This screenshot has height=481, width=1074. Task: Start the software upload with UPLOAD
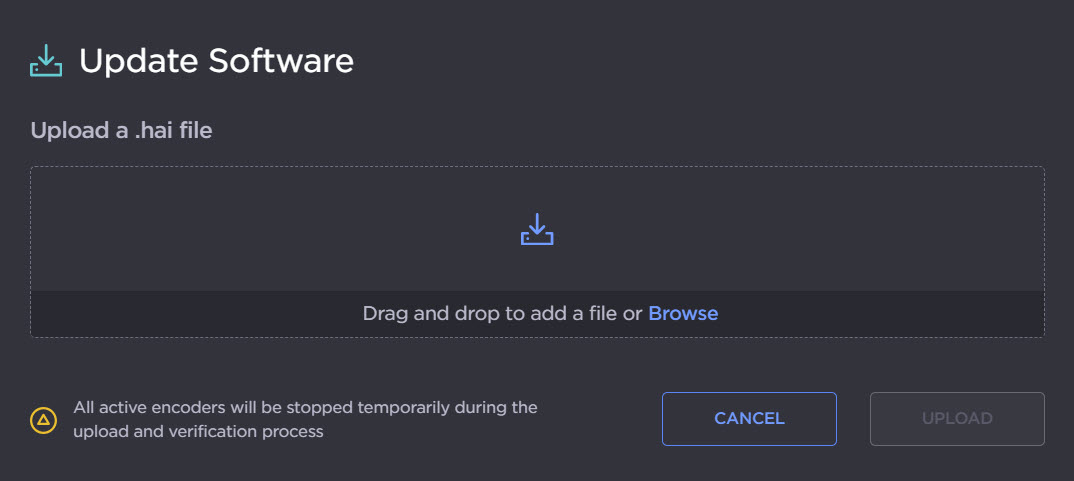coord(957,418)
